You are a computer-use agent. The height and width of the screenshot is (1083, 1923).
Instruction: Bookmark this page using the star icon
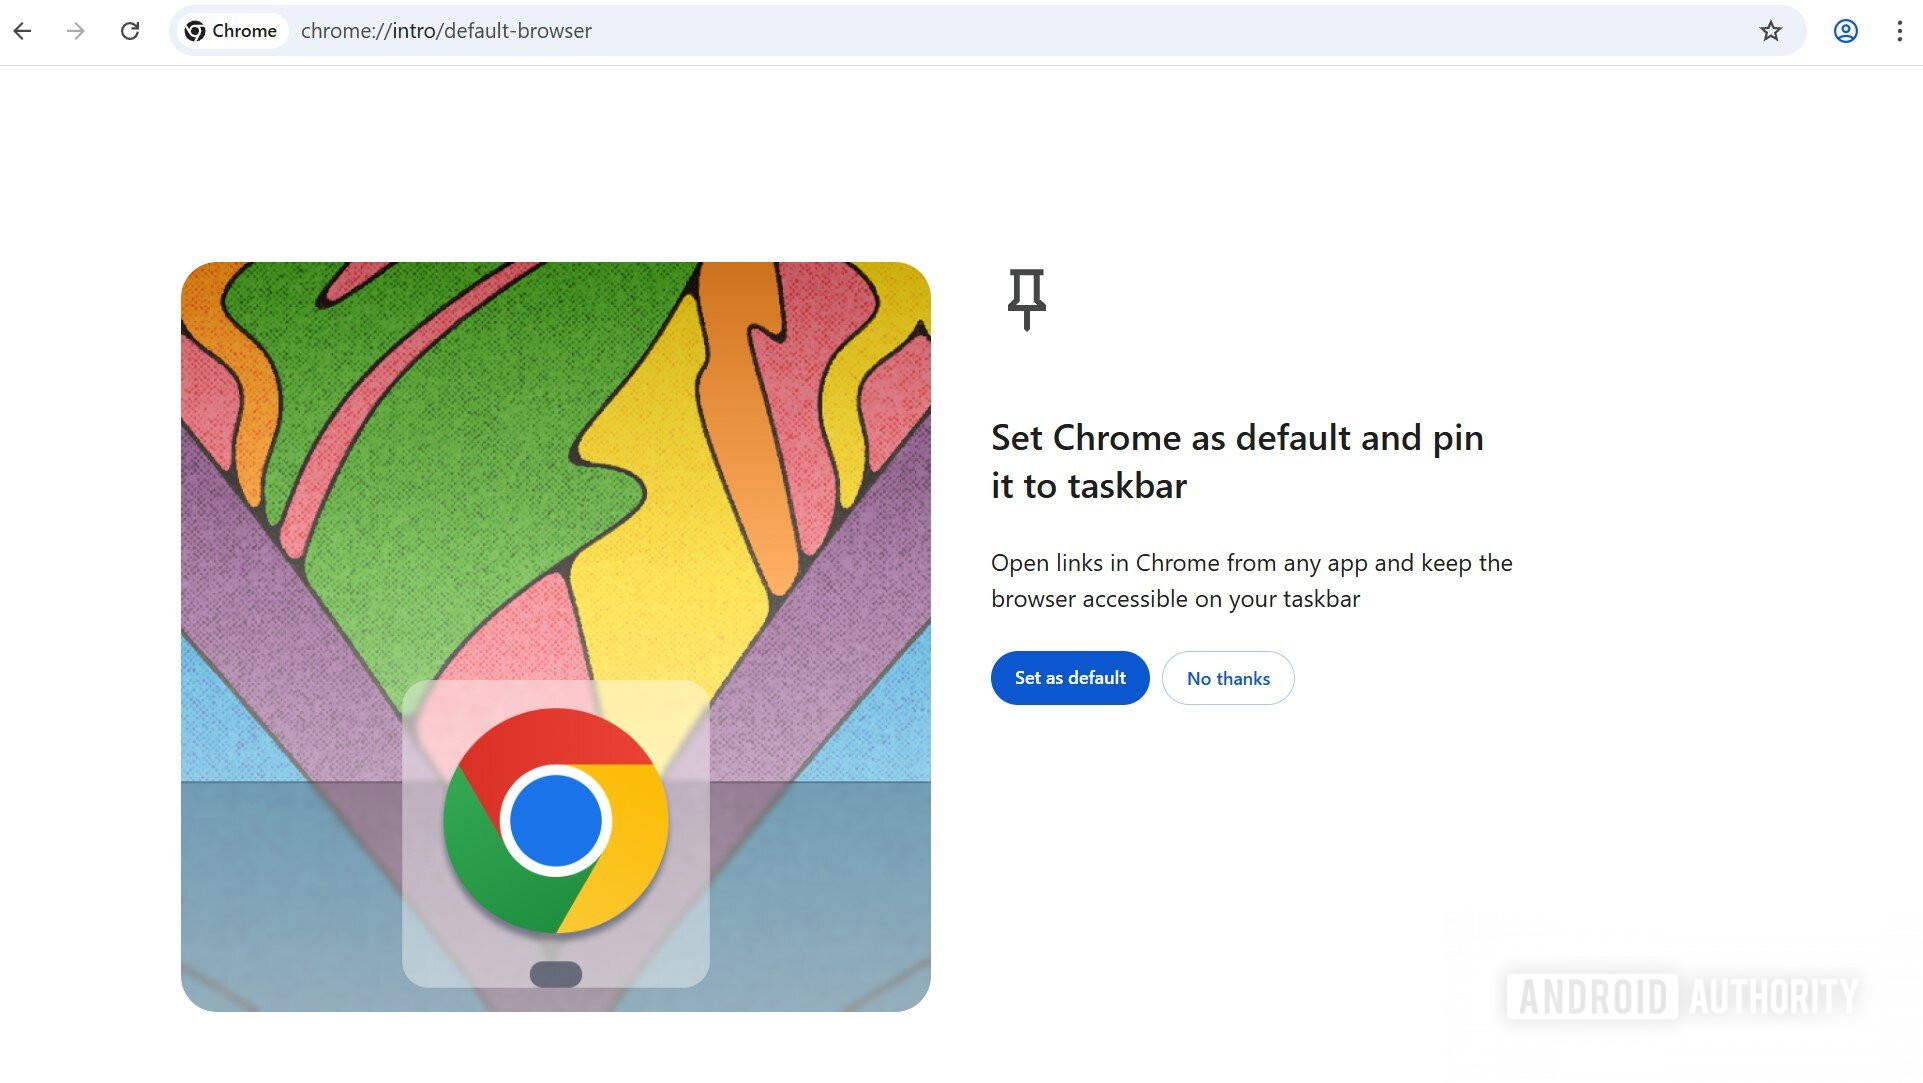1771,30
